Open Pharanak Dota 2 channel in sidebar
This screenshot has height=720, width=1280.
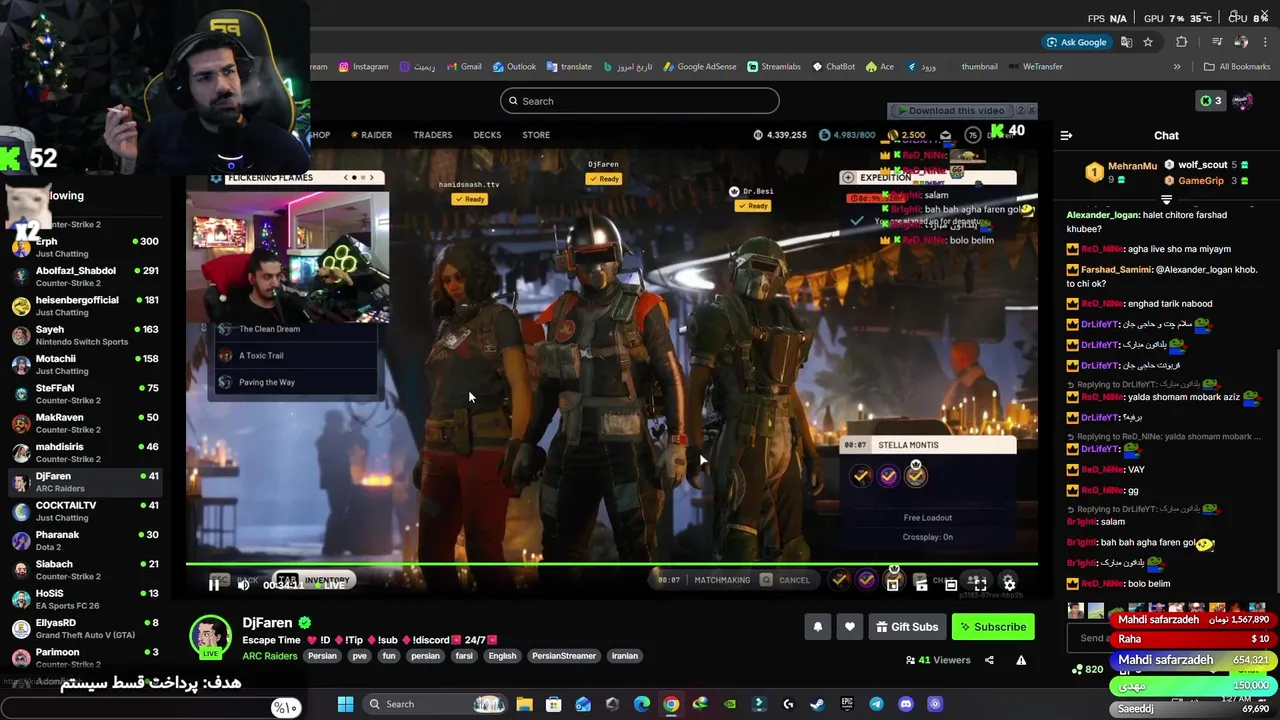click(84, 540)
